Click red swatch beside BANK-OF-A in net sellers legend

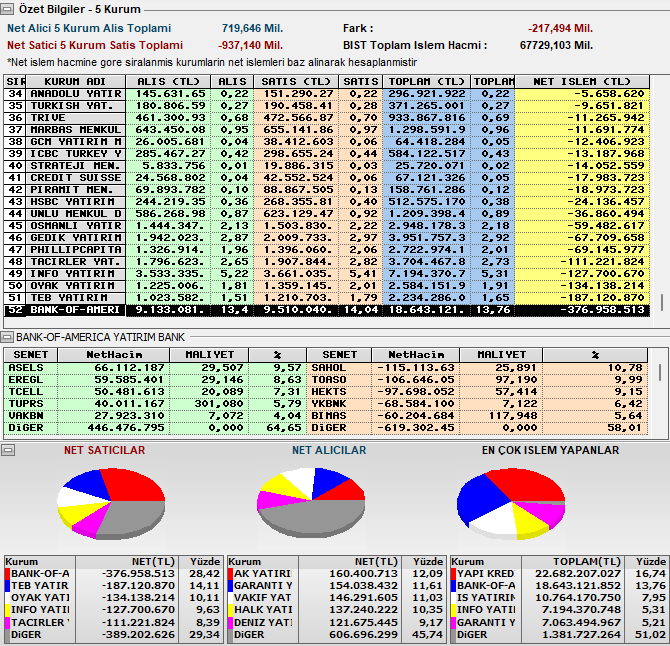coord(7,574)
